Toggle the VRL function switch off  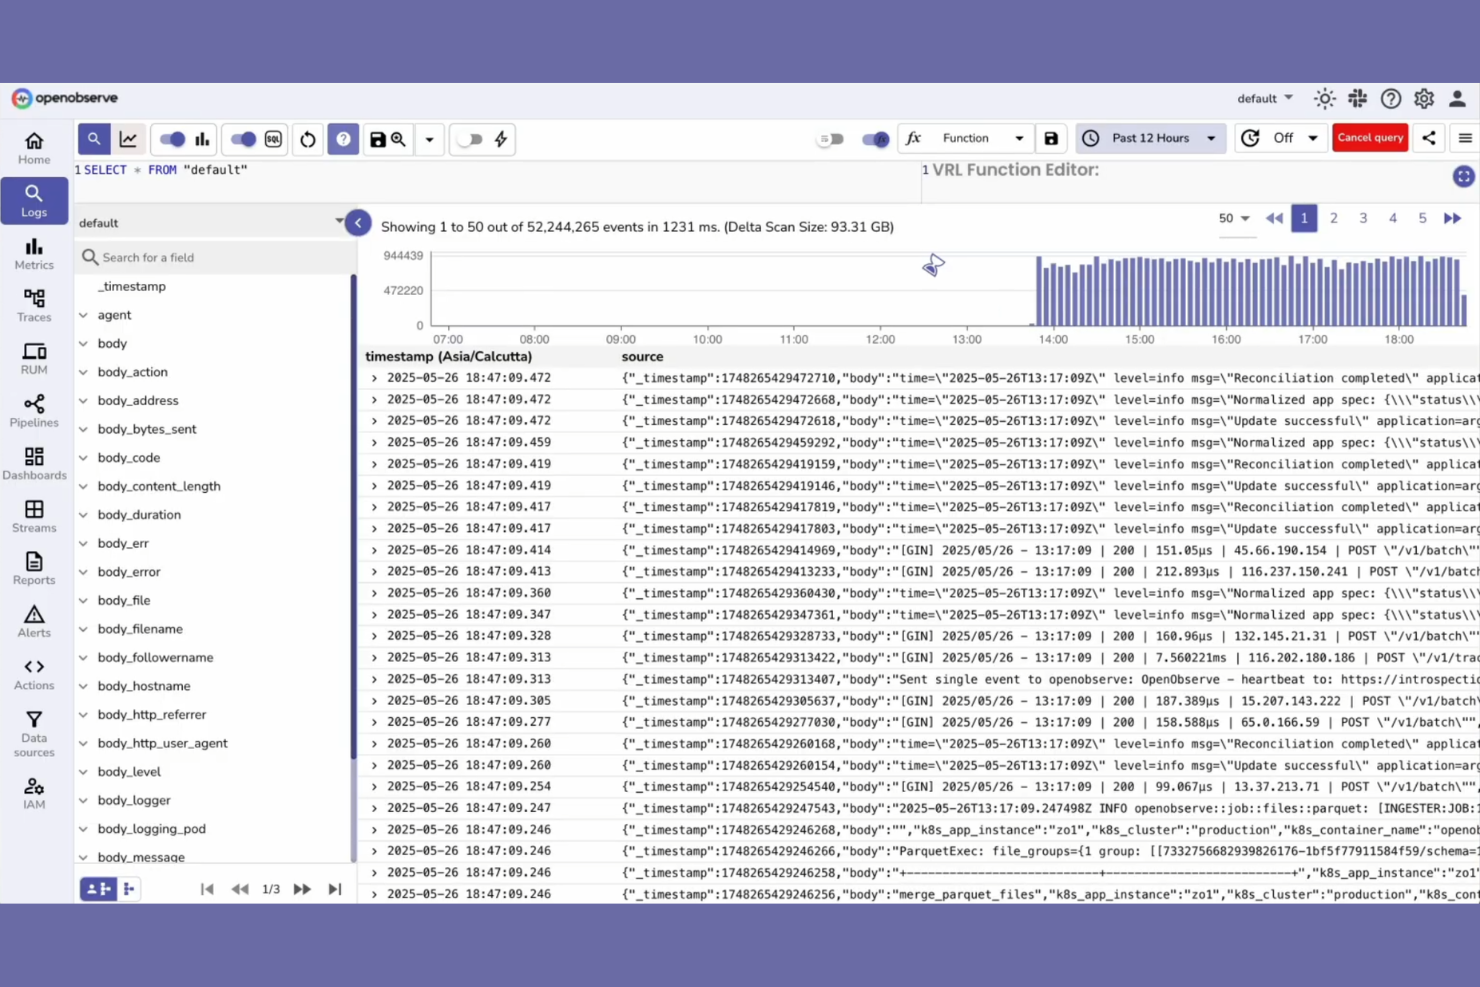[x=875, y=139]
